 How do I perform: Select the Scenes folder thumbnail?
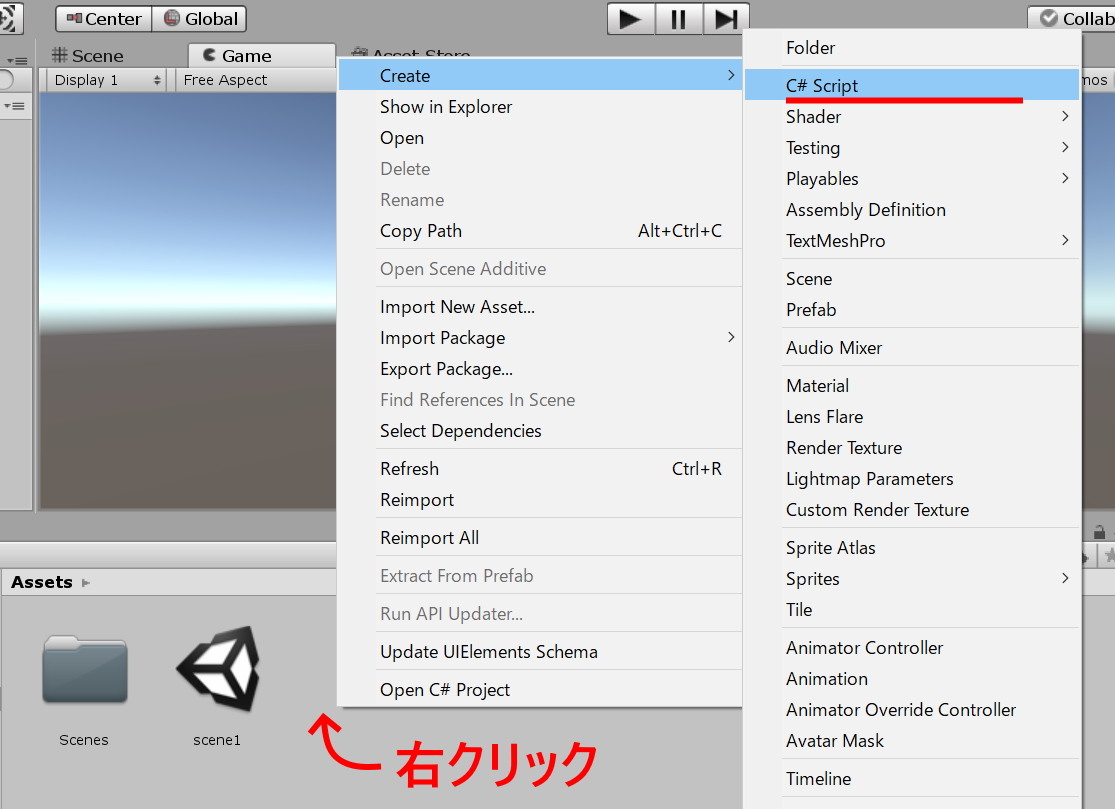(85, 670)
